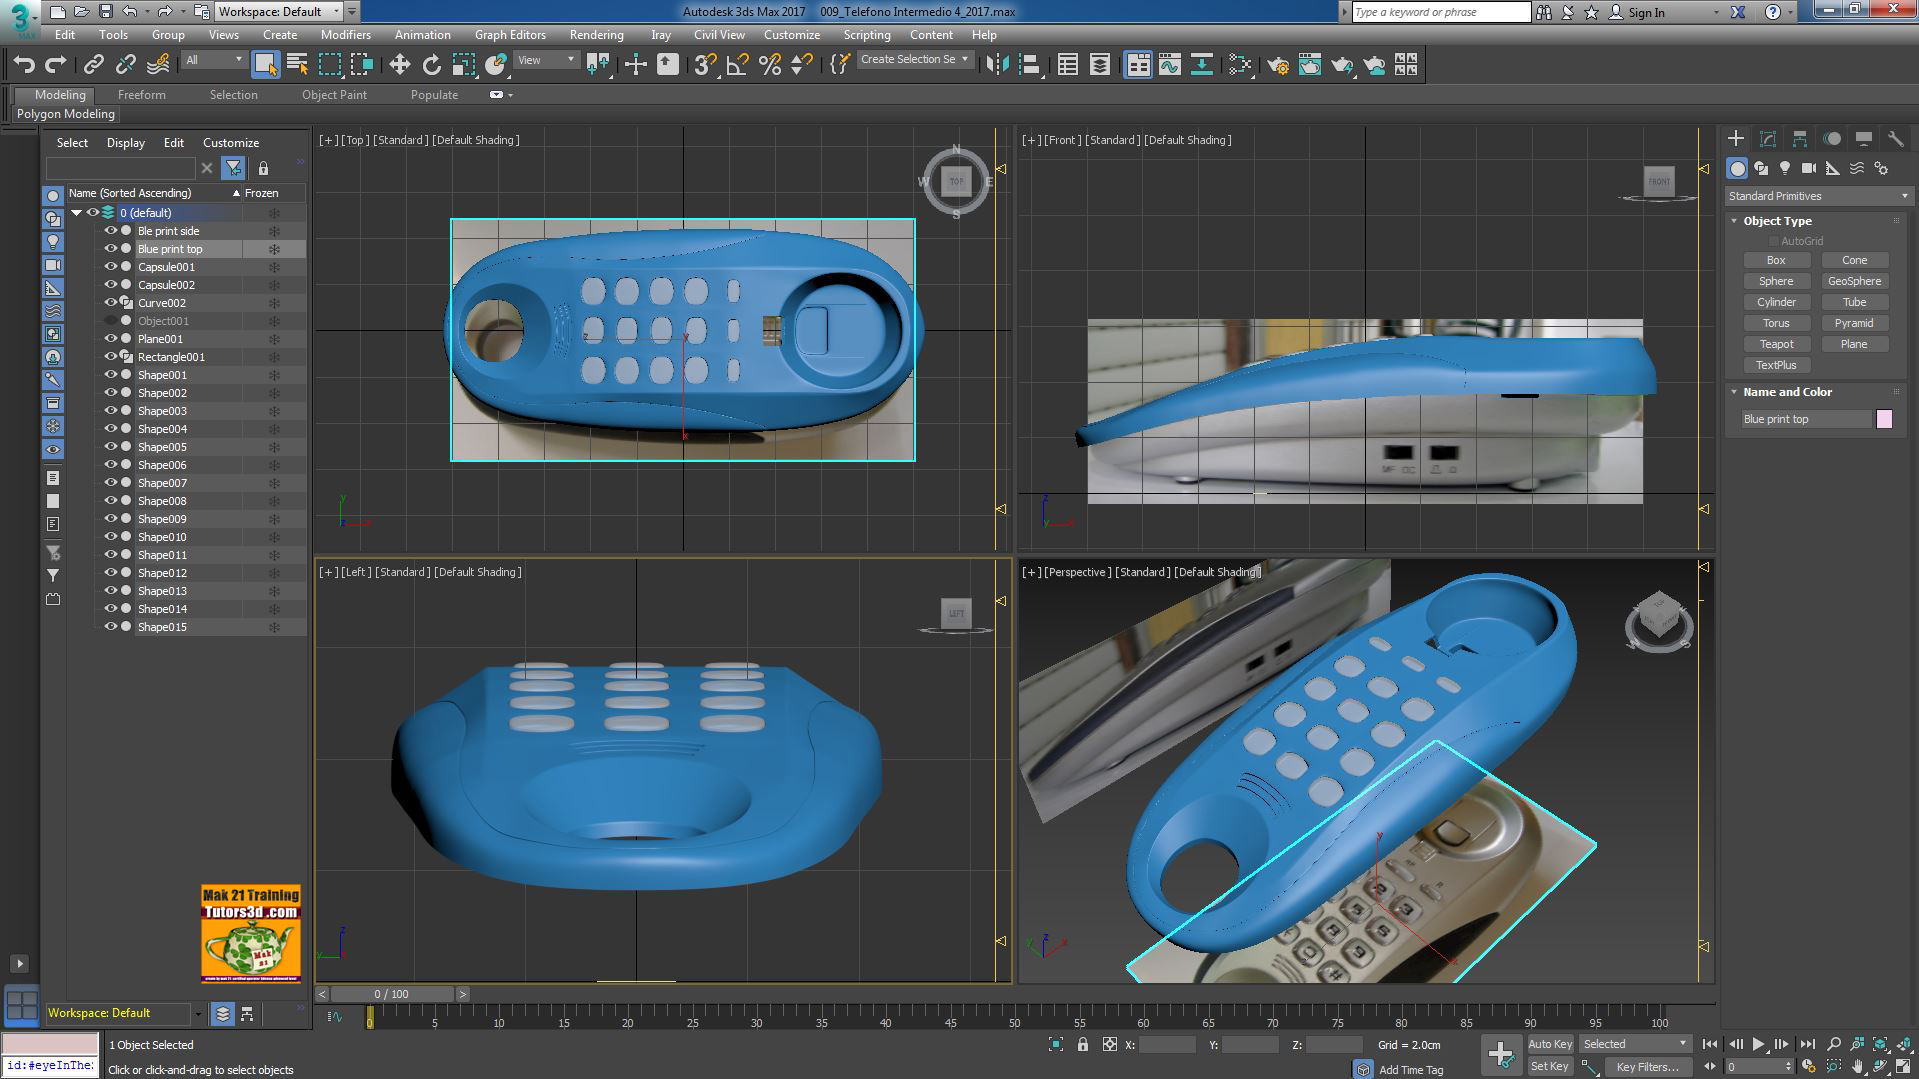Open the Rendering menu
Viewport: 1919px width, 1079px height.
596,34
